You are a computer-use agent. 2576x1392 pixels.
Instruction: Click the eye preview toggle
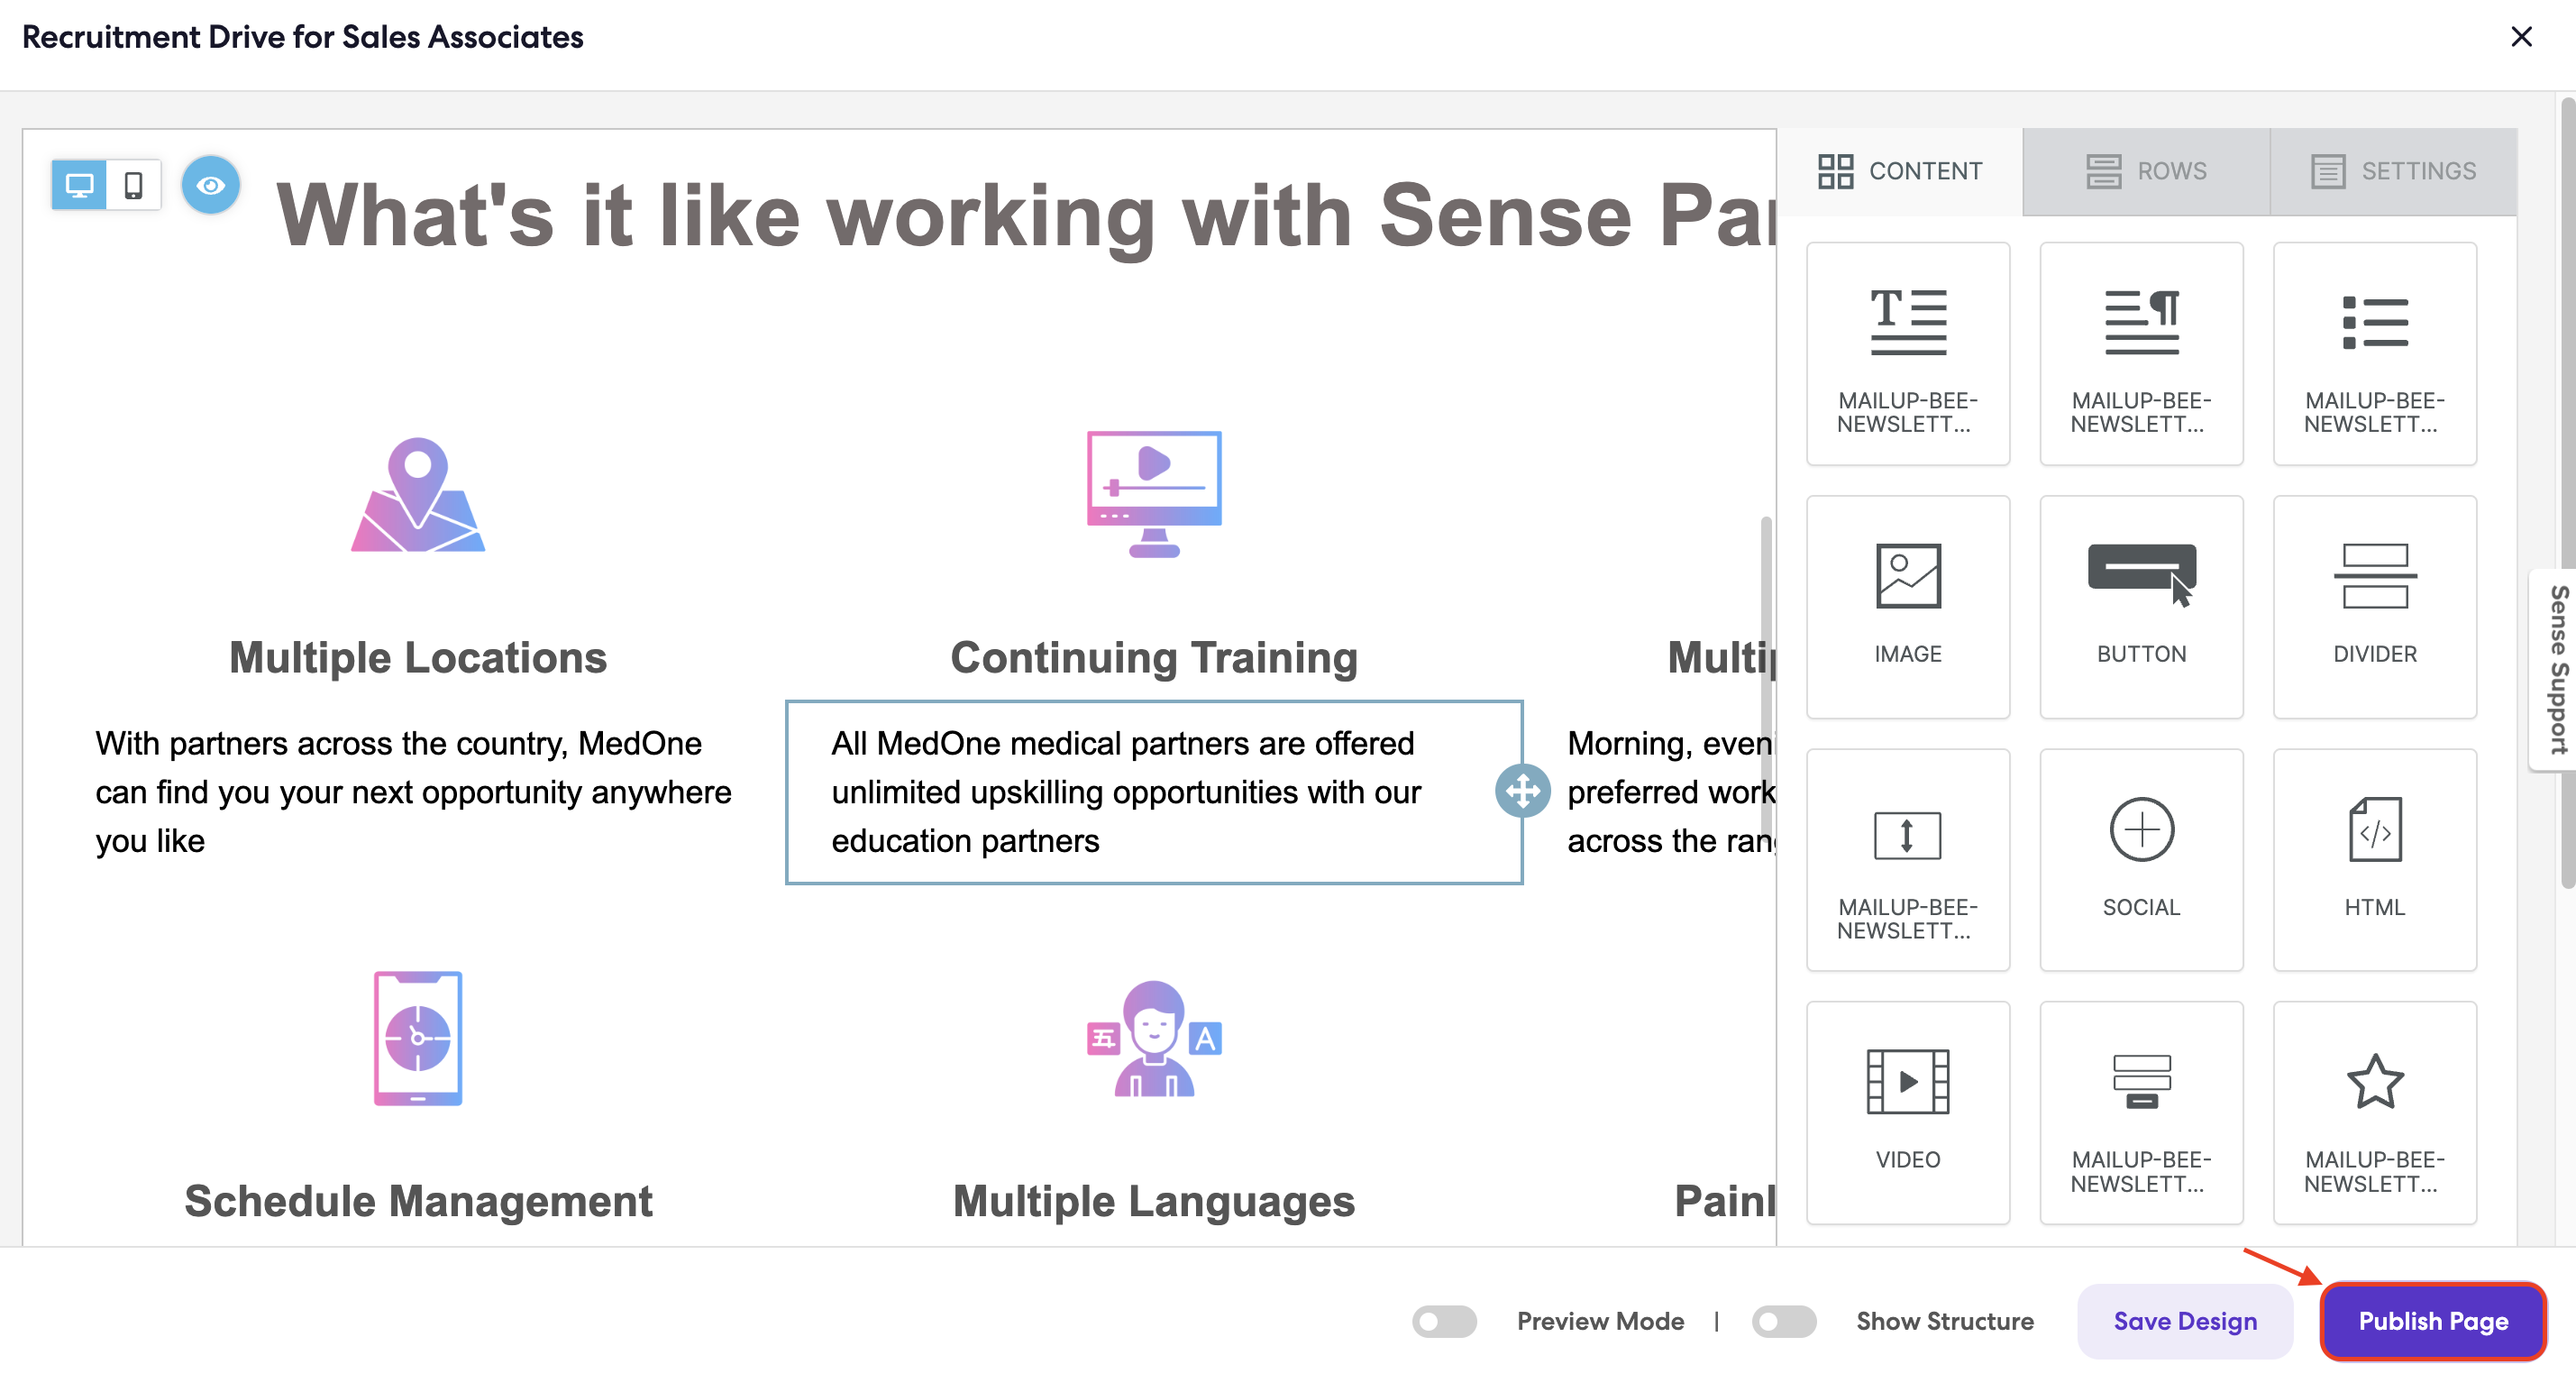pos(210,185)
